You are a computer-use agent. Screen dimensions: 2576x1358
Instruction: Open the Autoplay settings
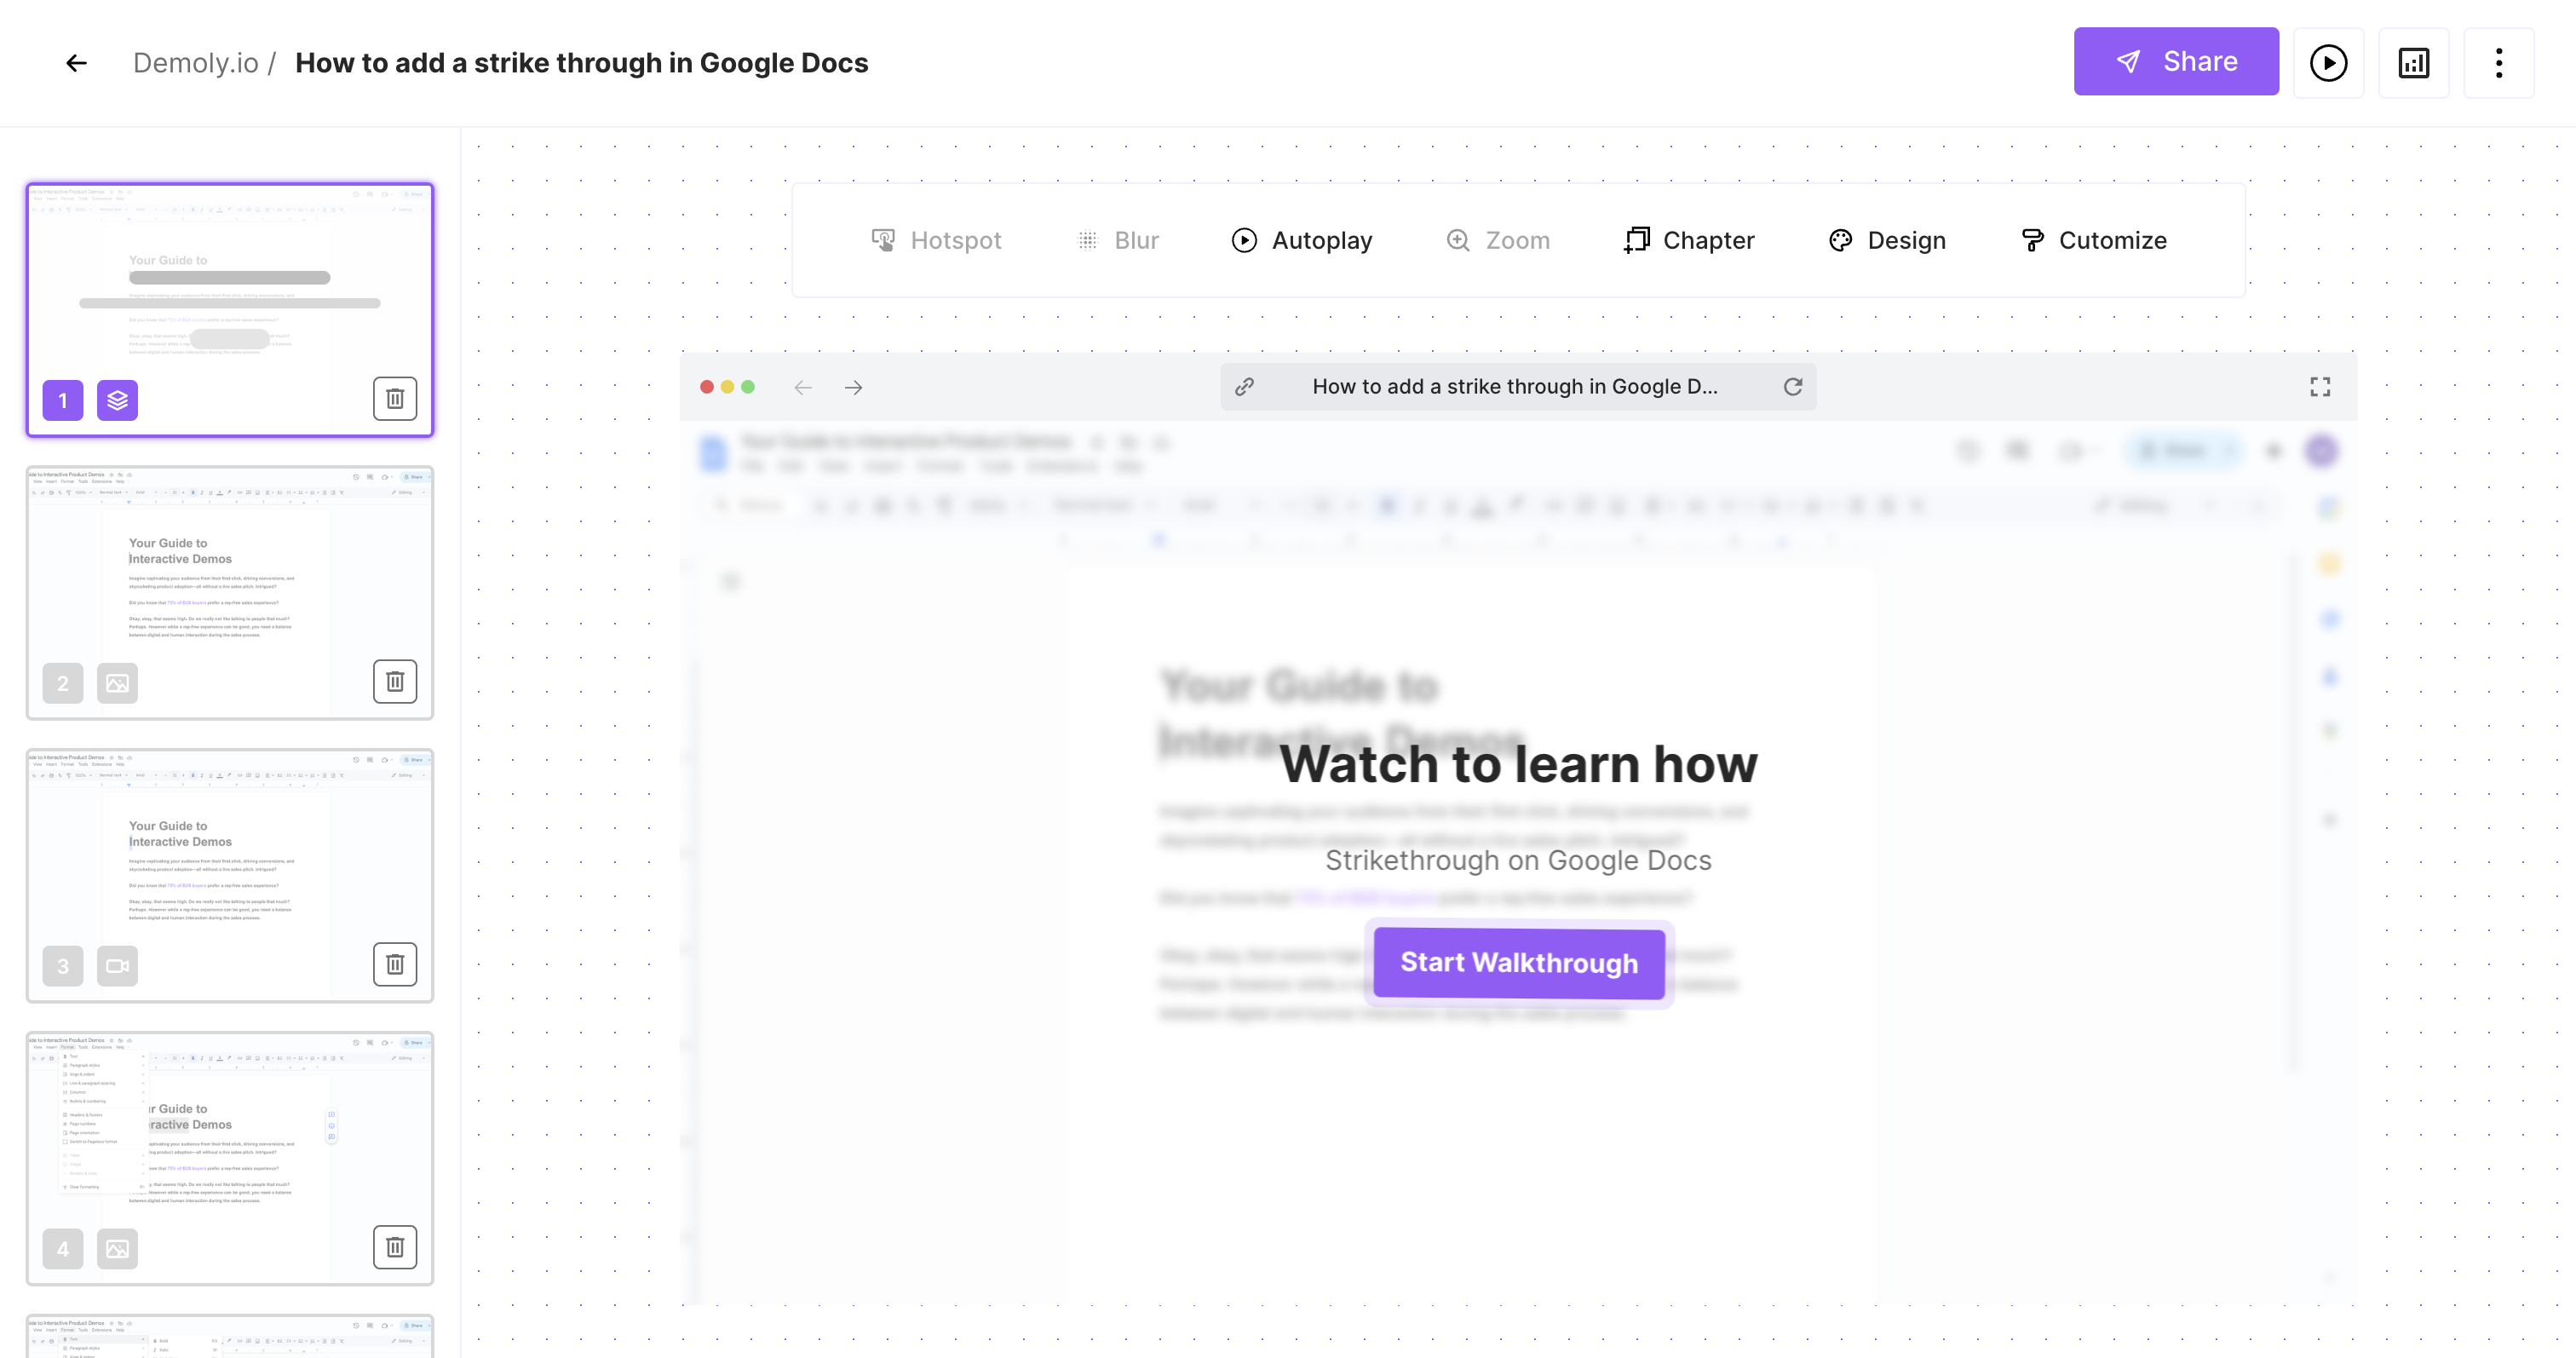tap(1302, 240)
